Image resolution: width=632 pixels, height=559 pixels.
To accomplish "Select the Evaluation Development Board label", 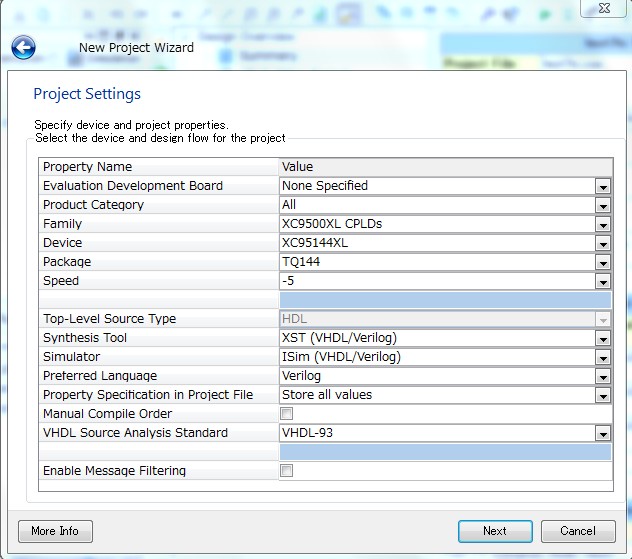I will 133,186.
